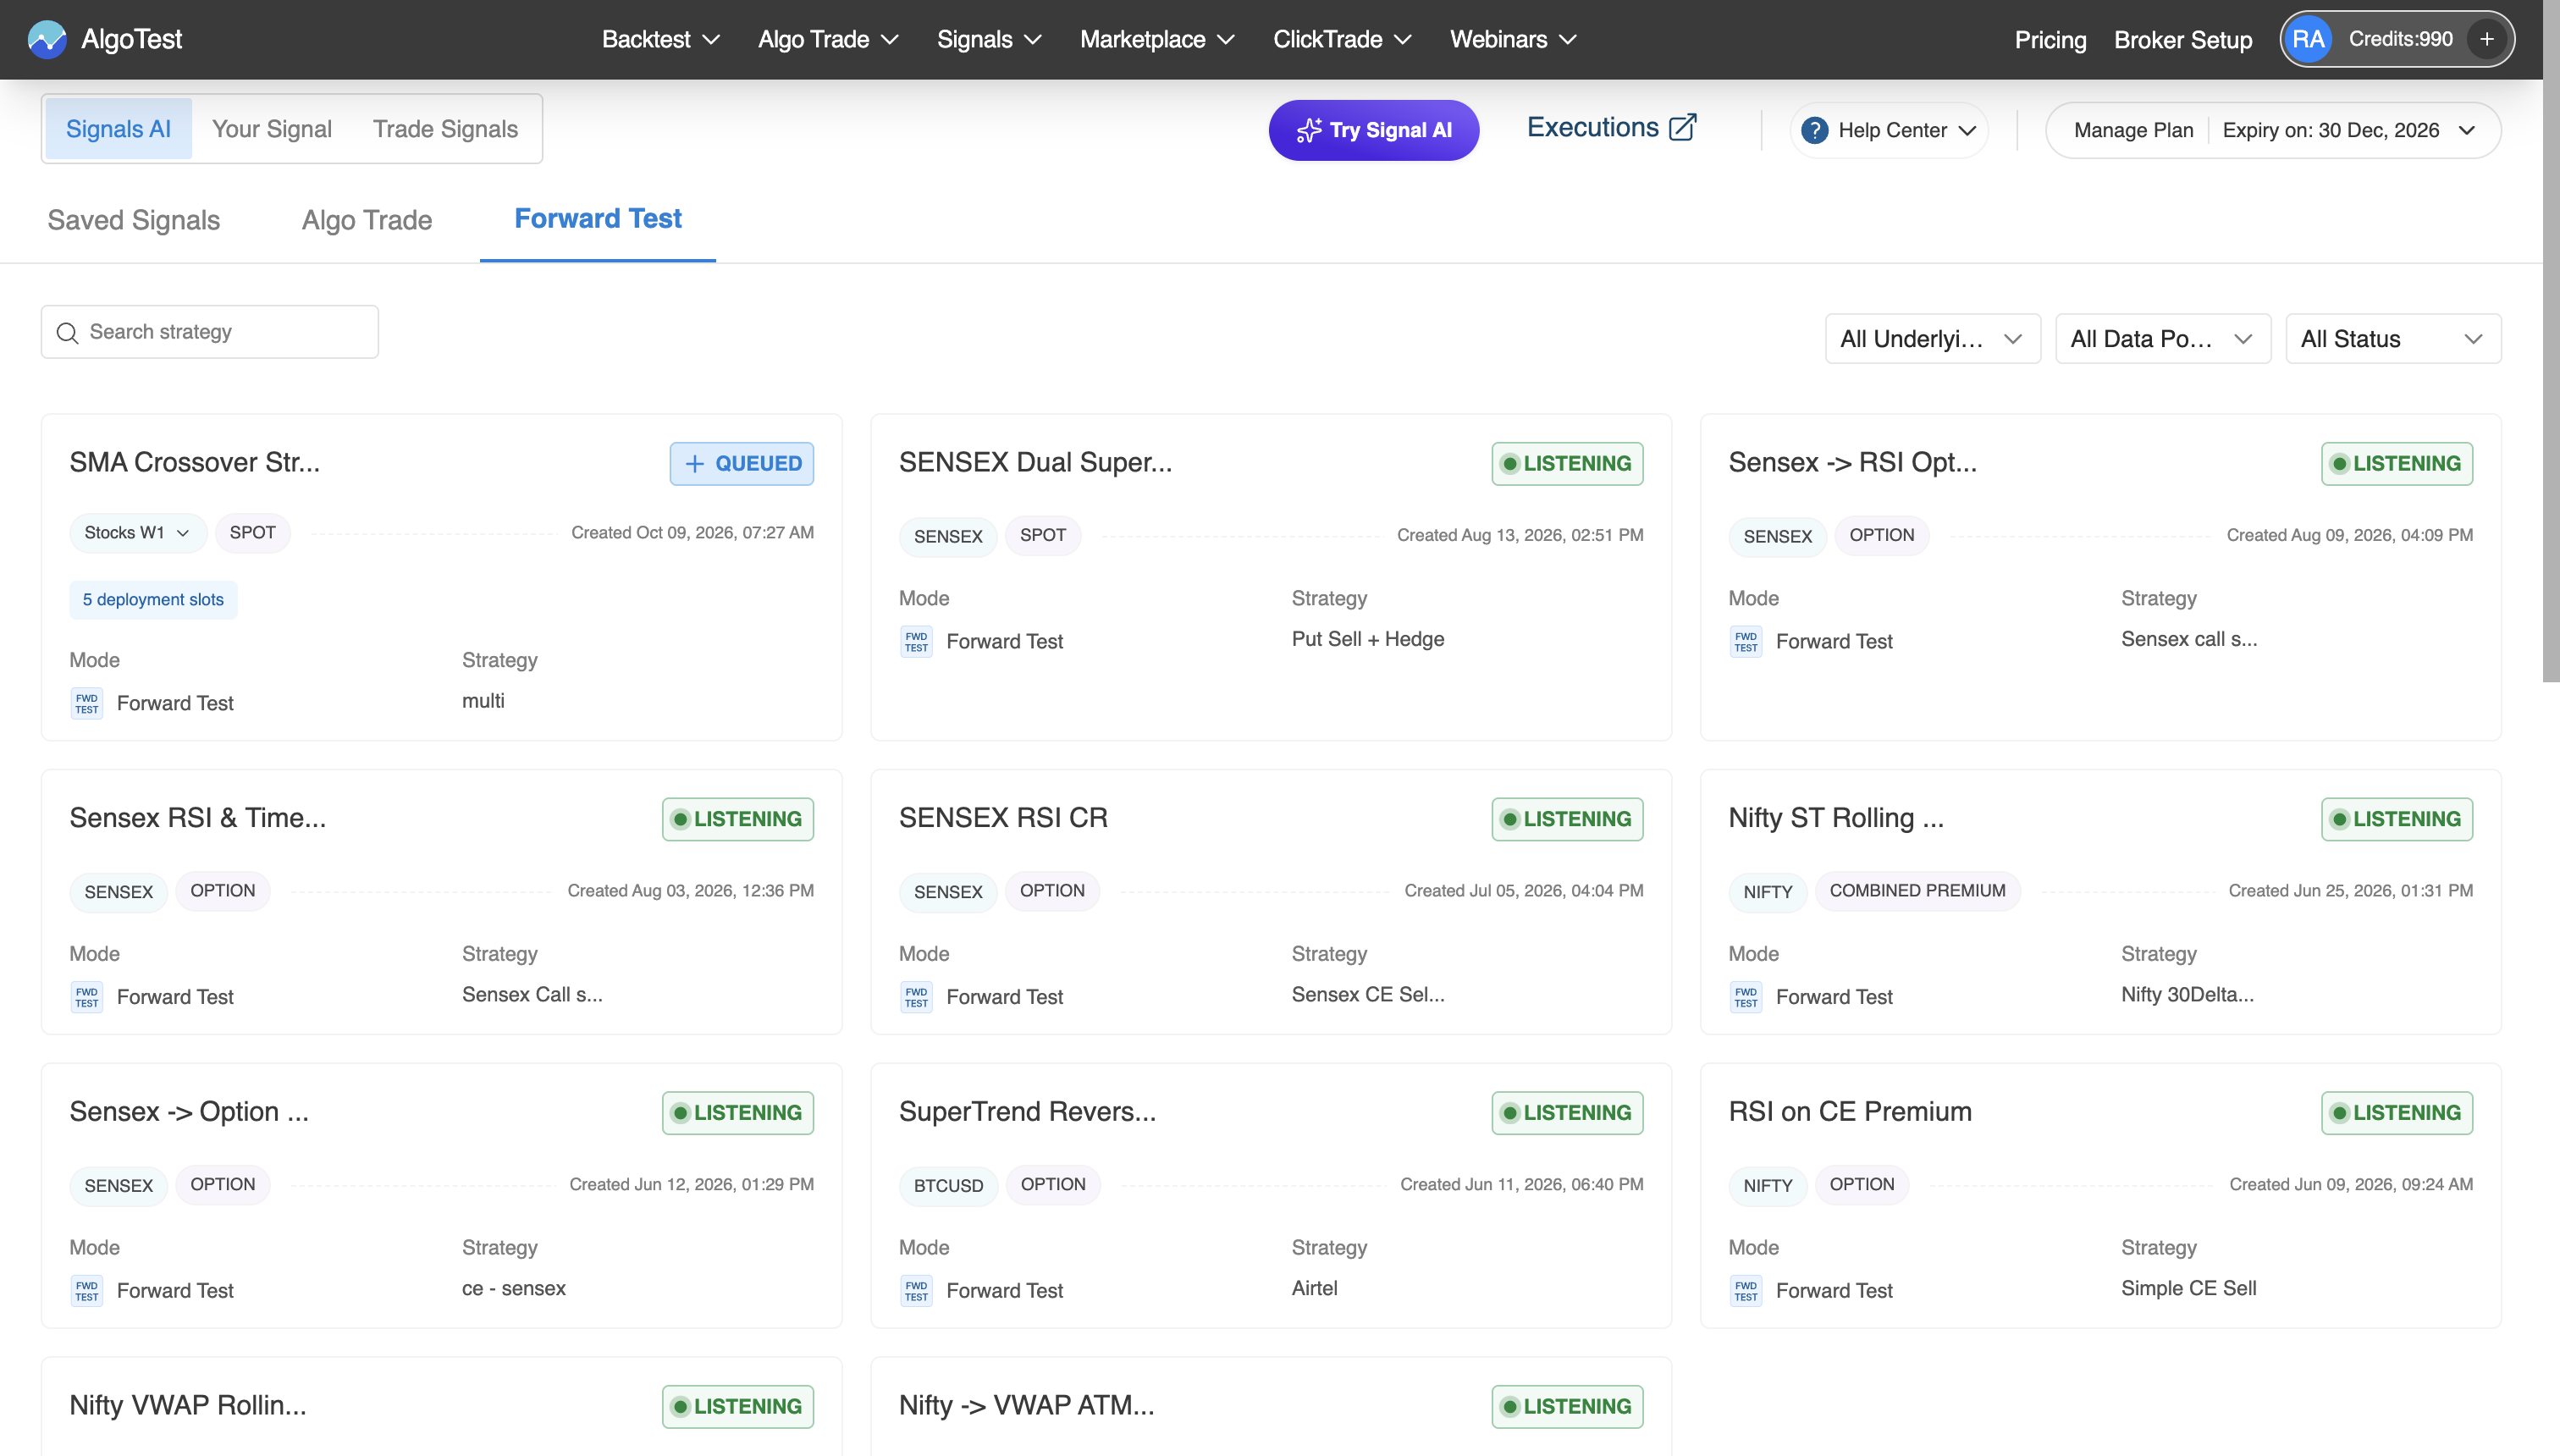
Task: Click FWD TEST icon on SMA Crossover card
Action: click(x=87, y=703)
